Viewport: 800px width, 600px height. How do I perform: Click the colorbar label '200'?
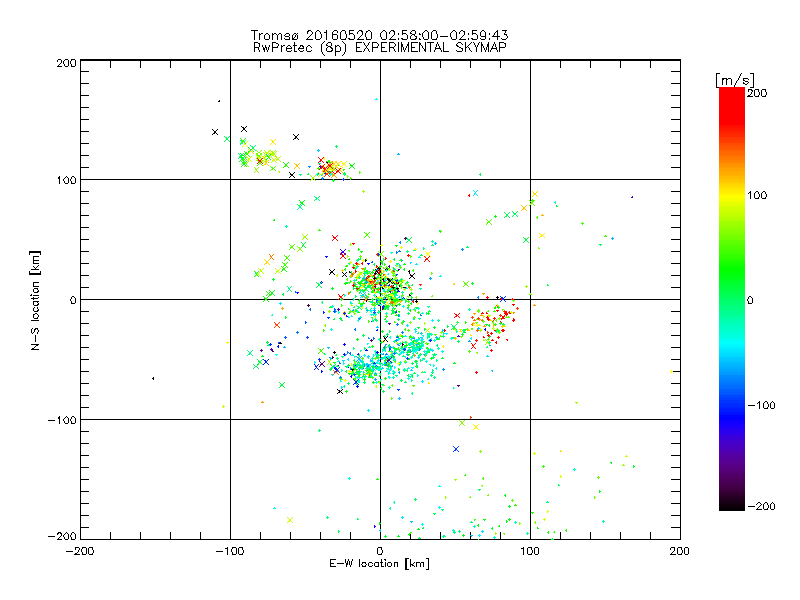(x=757, y=93)
